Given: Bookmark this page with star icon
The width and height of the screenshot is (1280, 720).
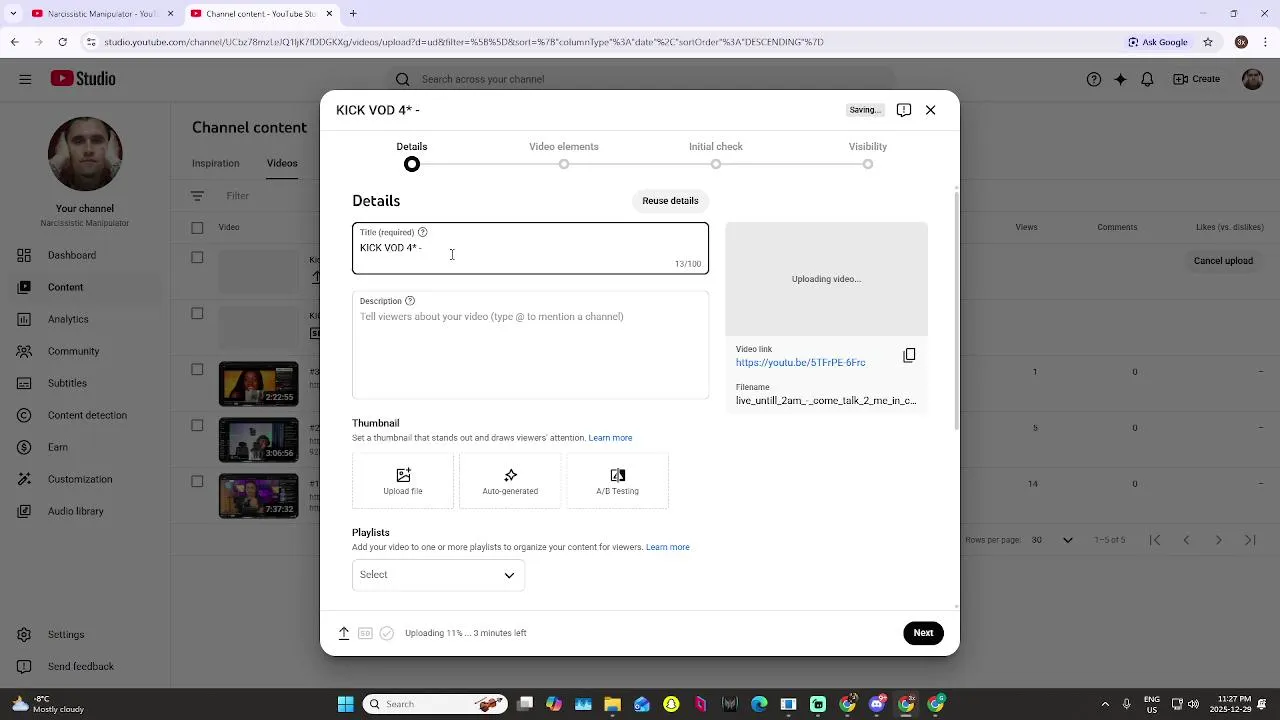Looking at the screenshot, I should click(x=1208, y=42).
